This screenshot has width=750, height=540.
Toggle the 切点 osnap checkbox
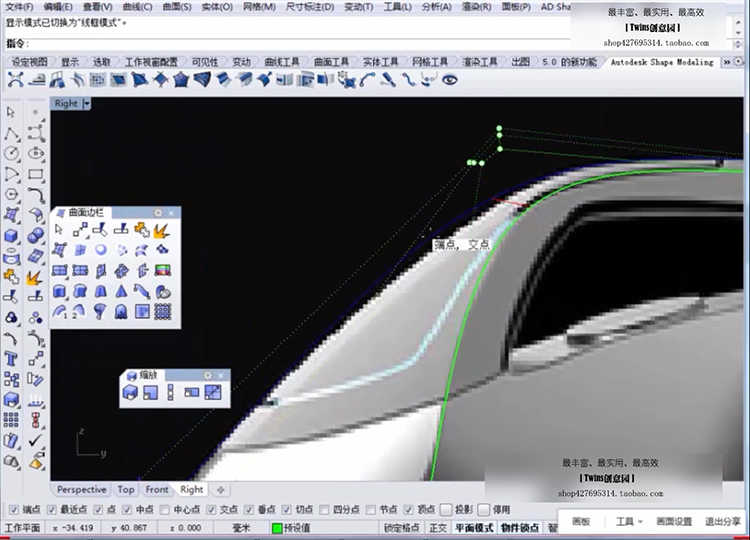tap(286, 510)
